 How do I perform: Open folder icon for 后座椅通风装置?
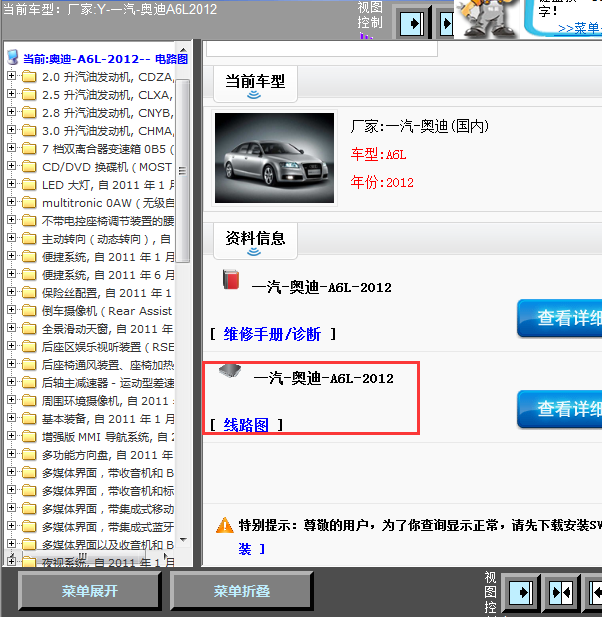(x=29, y=364)
